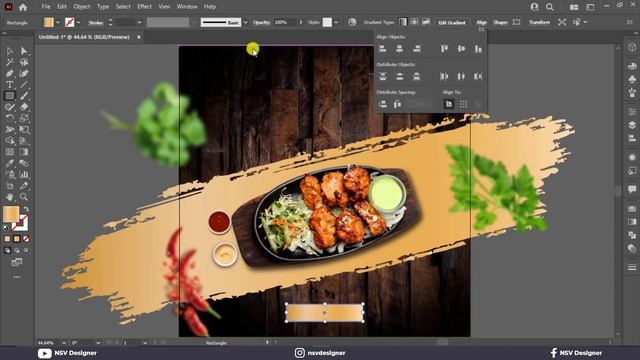Select the Type tool

coord(10,84)
